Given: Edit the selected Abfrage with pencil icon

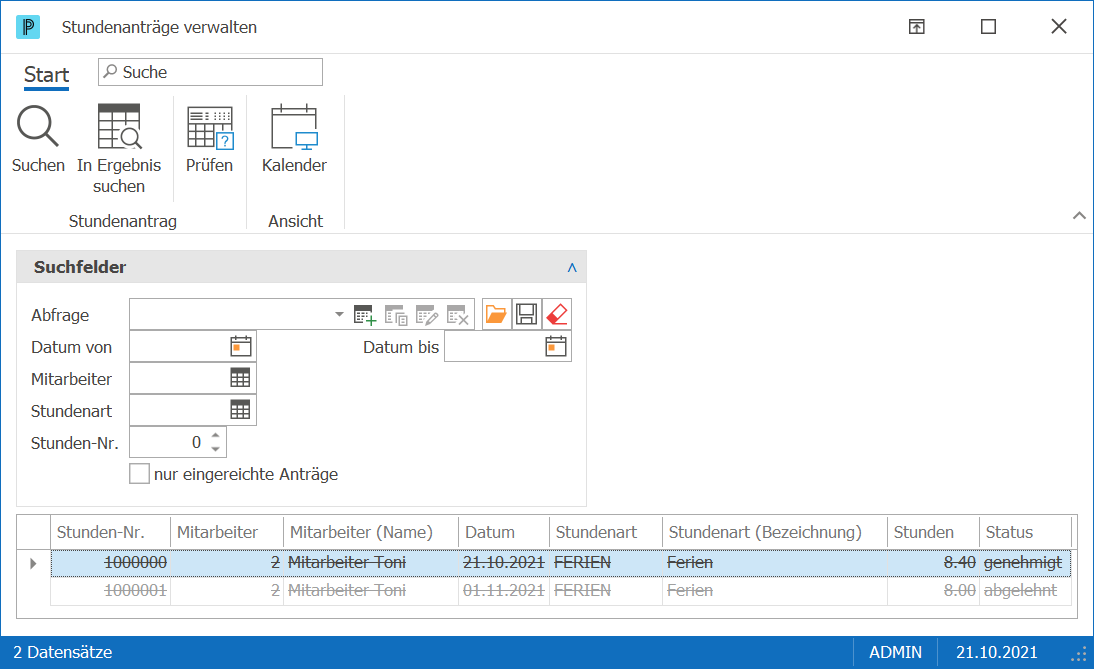Looking at the screenshot, I should click(x=426, y=315).
